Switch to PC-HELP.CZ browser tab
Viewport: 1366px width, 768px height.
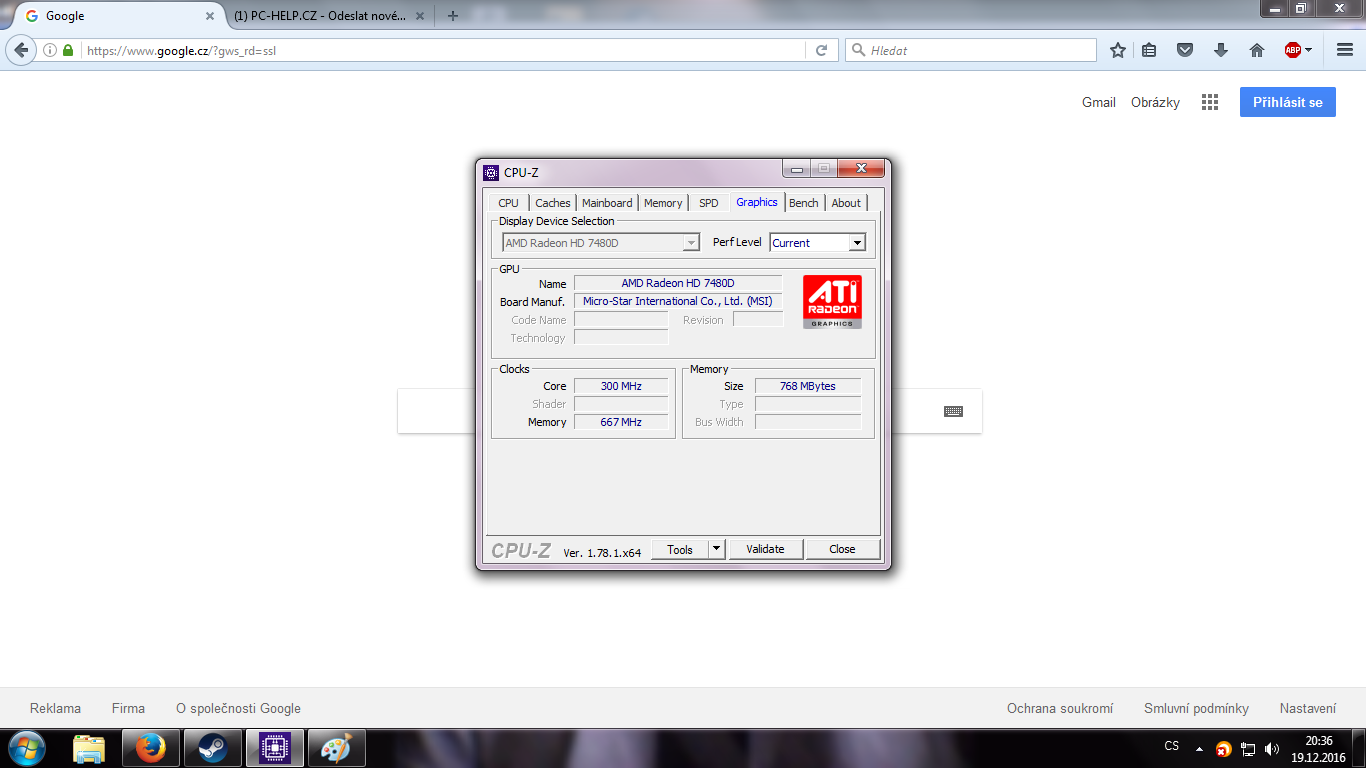point(320,16)
